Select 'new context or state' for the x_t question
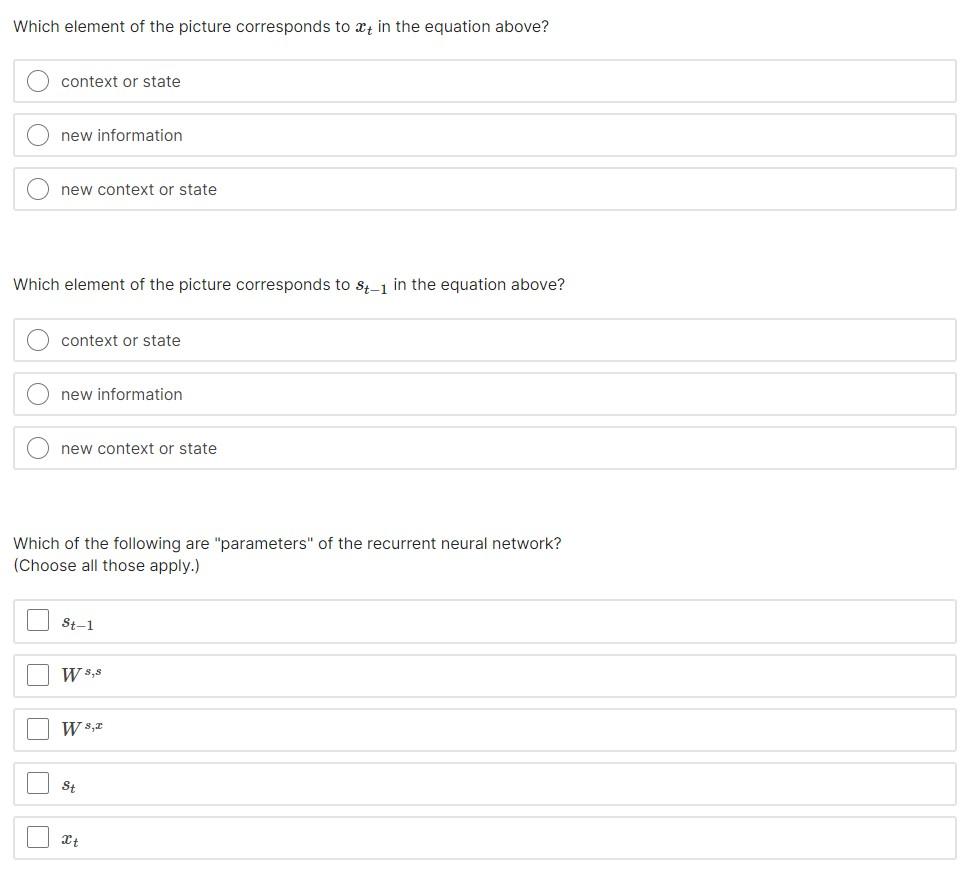The height and width of the screenshot is (888, 975). tap(38, 188)
